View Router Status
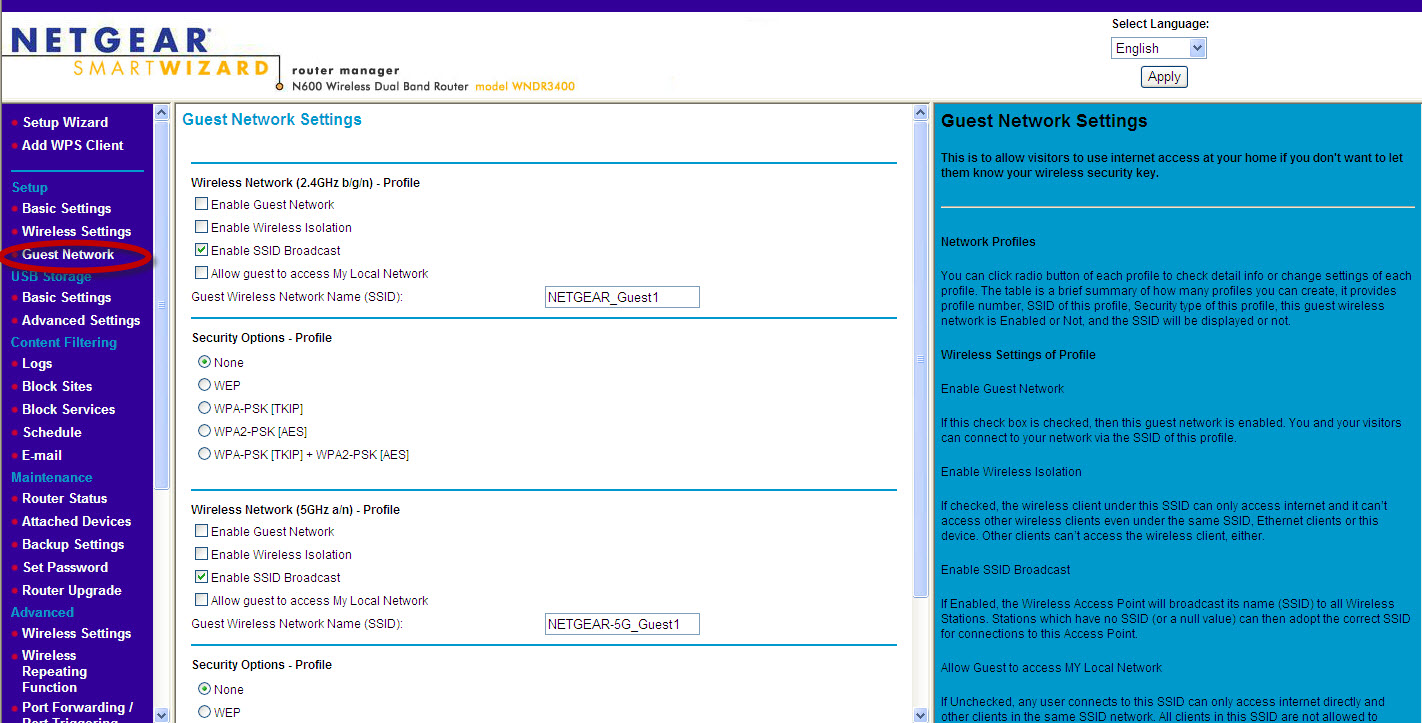The image size is (1422, 723). [x=64, y=498]
